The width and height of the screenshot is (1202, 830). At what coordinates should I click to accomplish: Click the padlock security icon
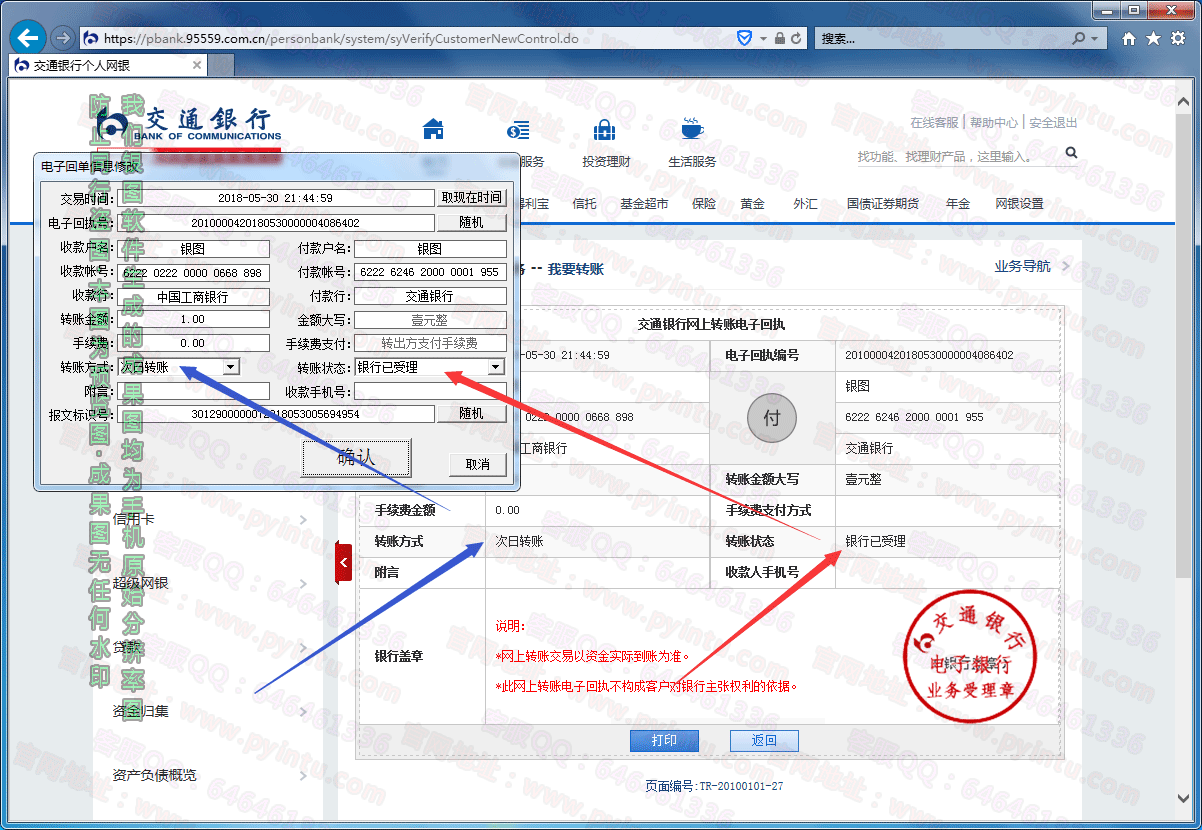click(x=779, y=38)
